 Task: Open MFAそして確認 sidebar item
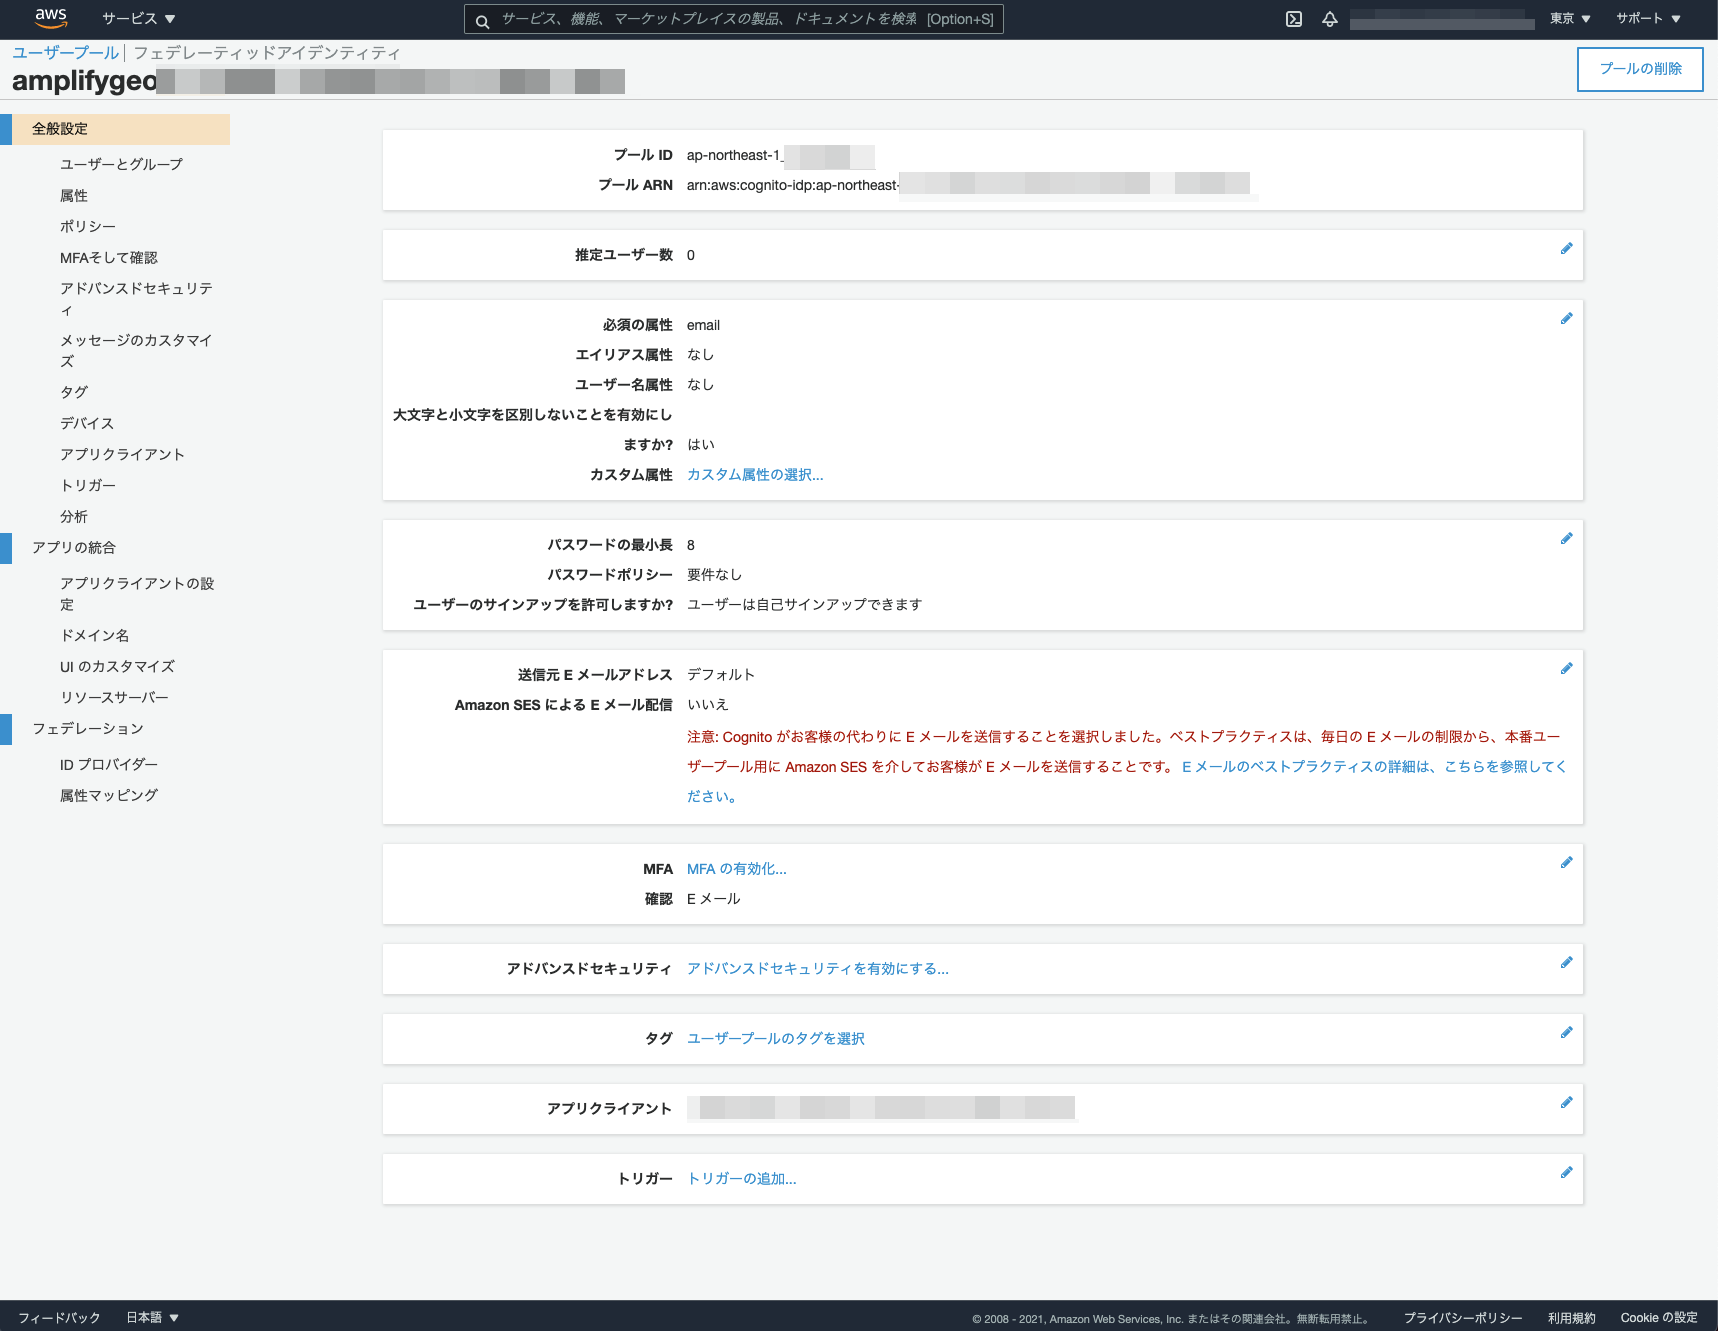point(109,258)
